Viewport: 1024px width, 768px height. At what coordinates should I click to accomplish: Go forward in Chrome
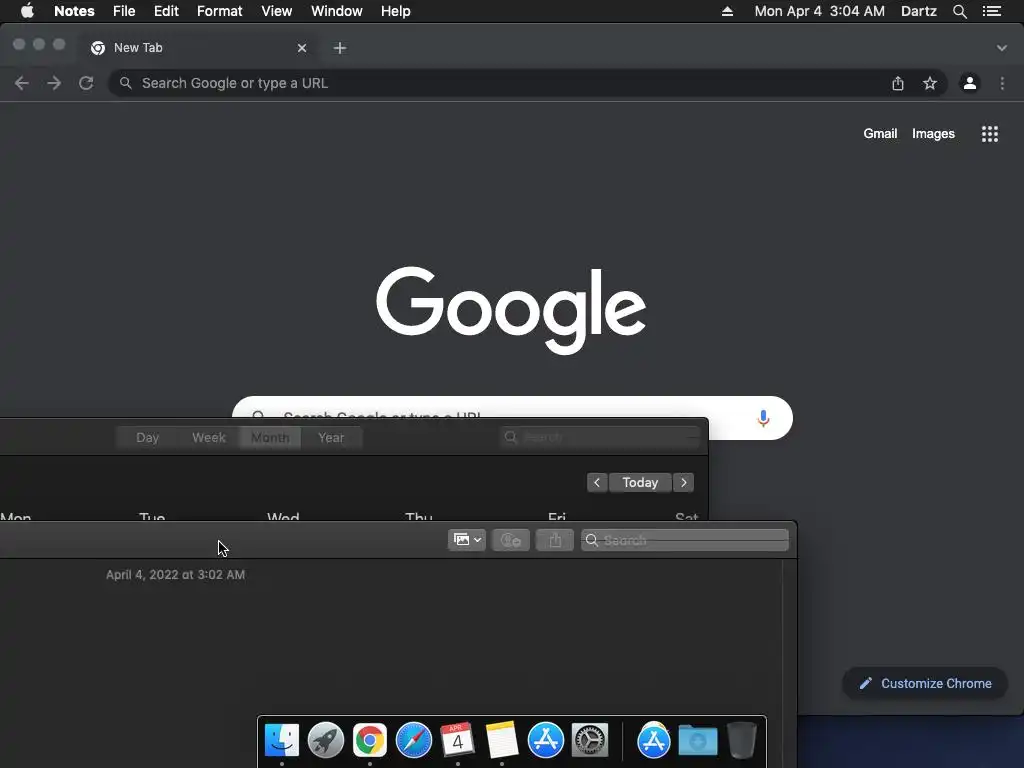[x=54, y=83]
